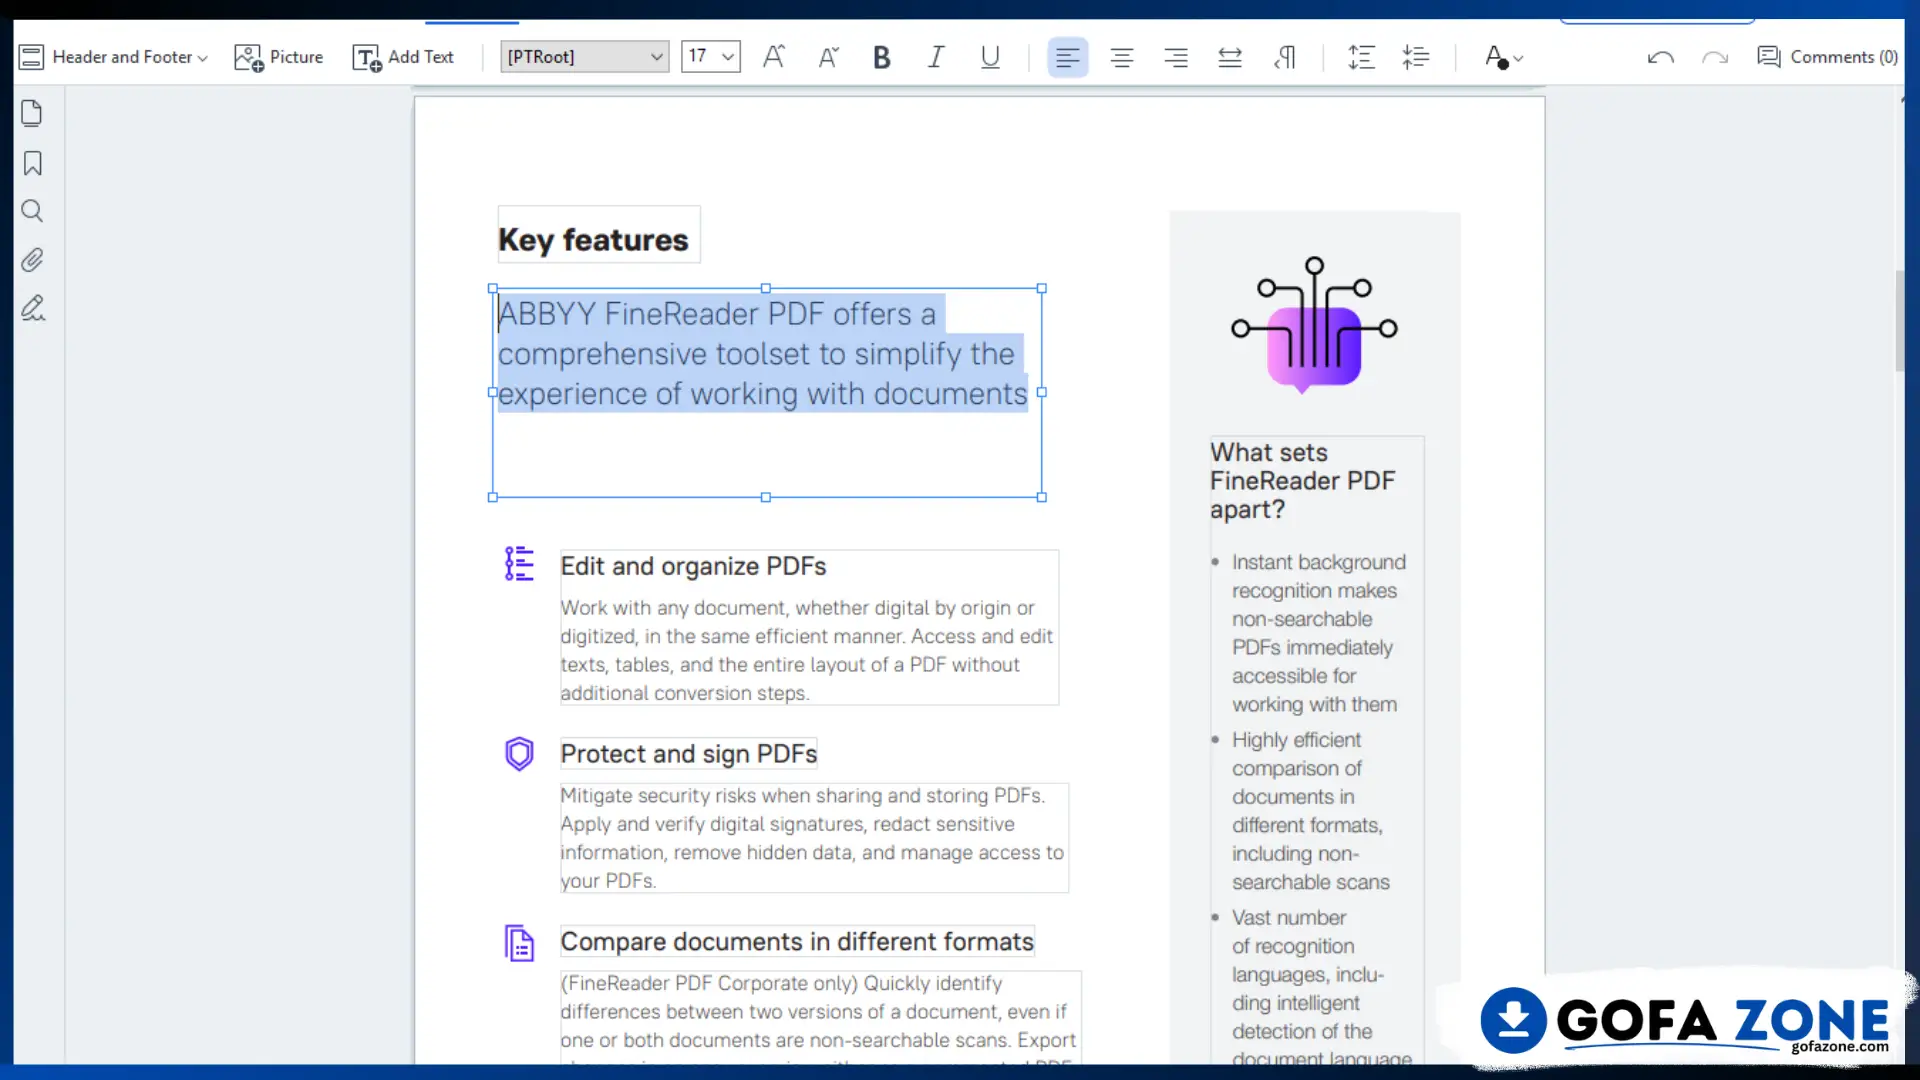Screen dimensions: 1920x1080
Task: Click the Work with any document paragraph
Action: (806, 650)
